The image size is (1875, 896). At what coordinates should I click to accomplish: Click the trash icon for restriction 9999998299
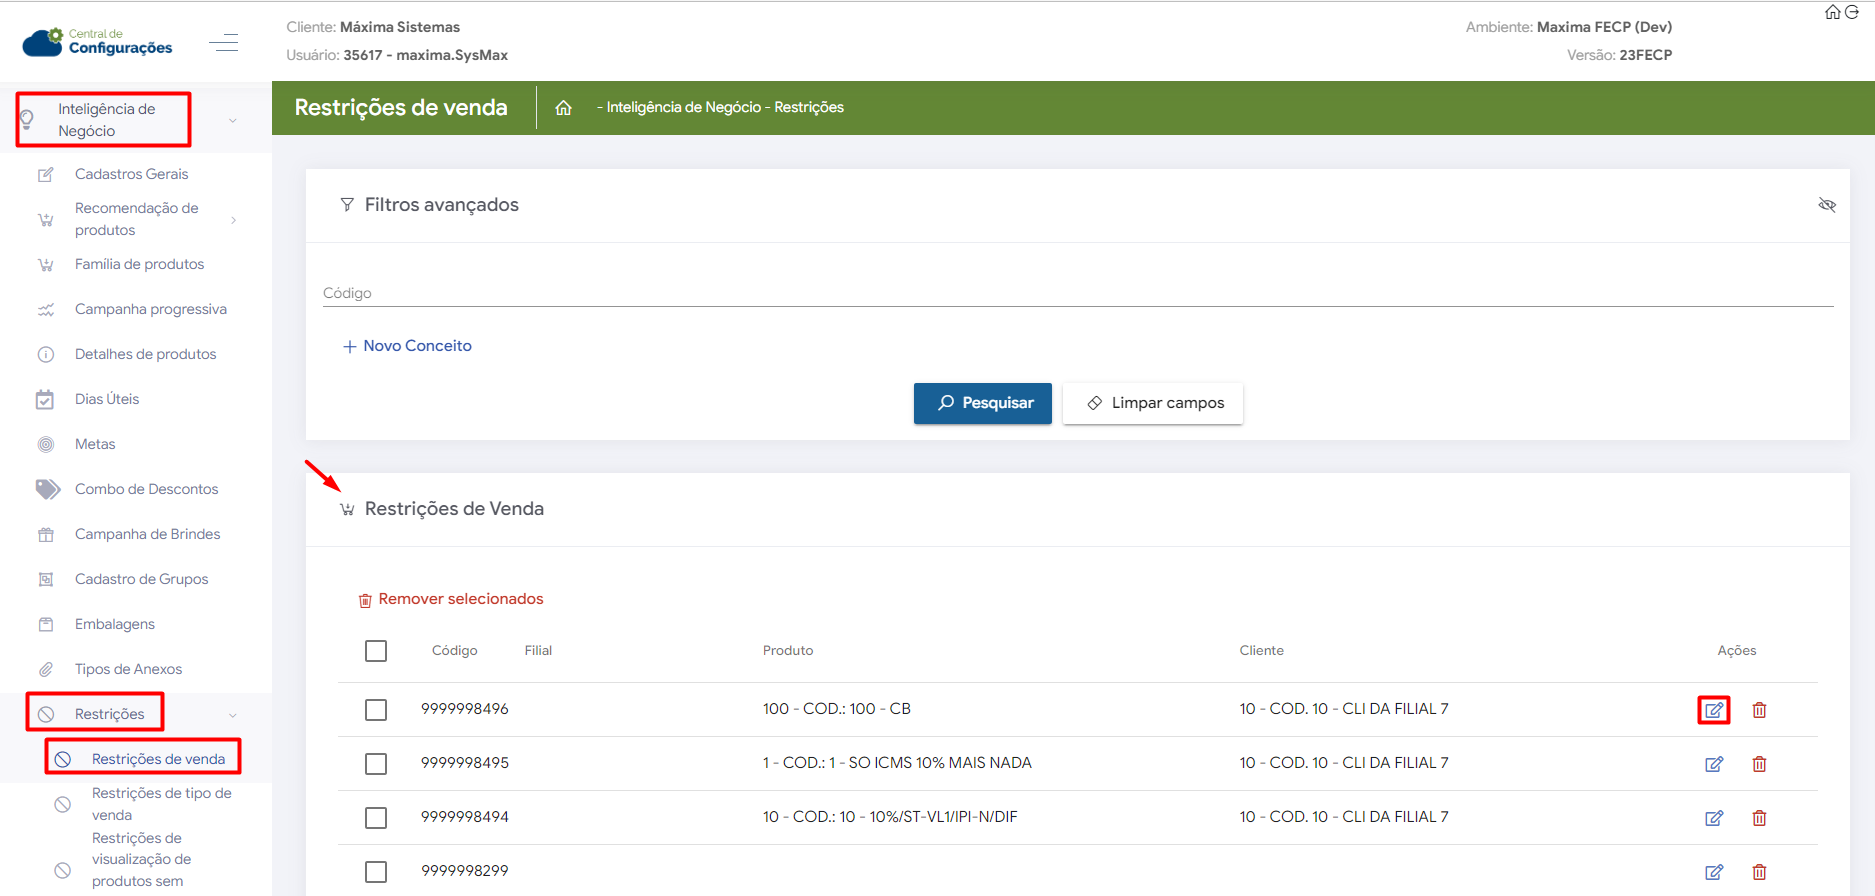coord(1759,872)
